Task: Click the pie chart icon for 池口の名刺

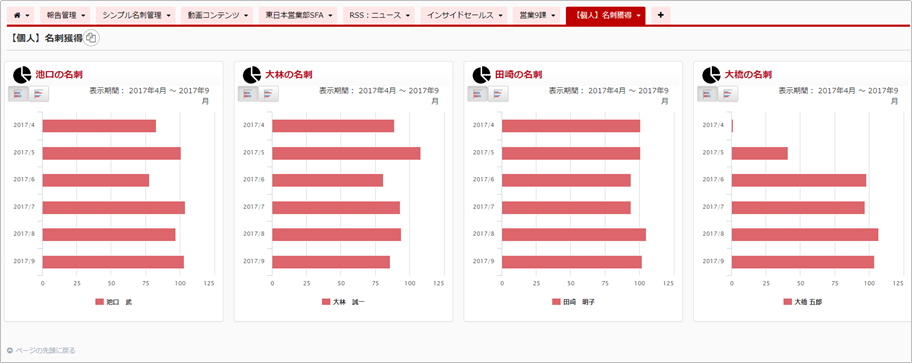Action: (x=22, y=75)
